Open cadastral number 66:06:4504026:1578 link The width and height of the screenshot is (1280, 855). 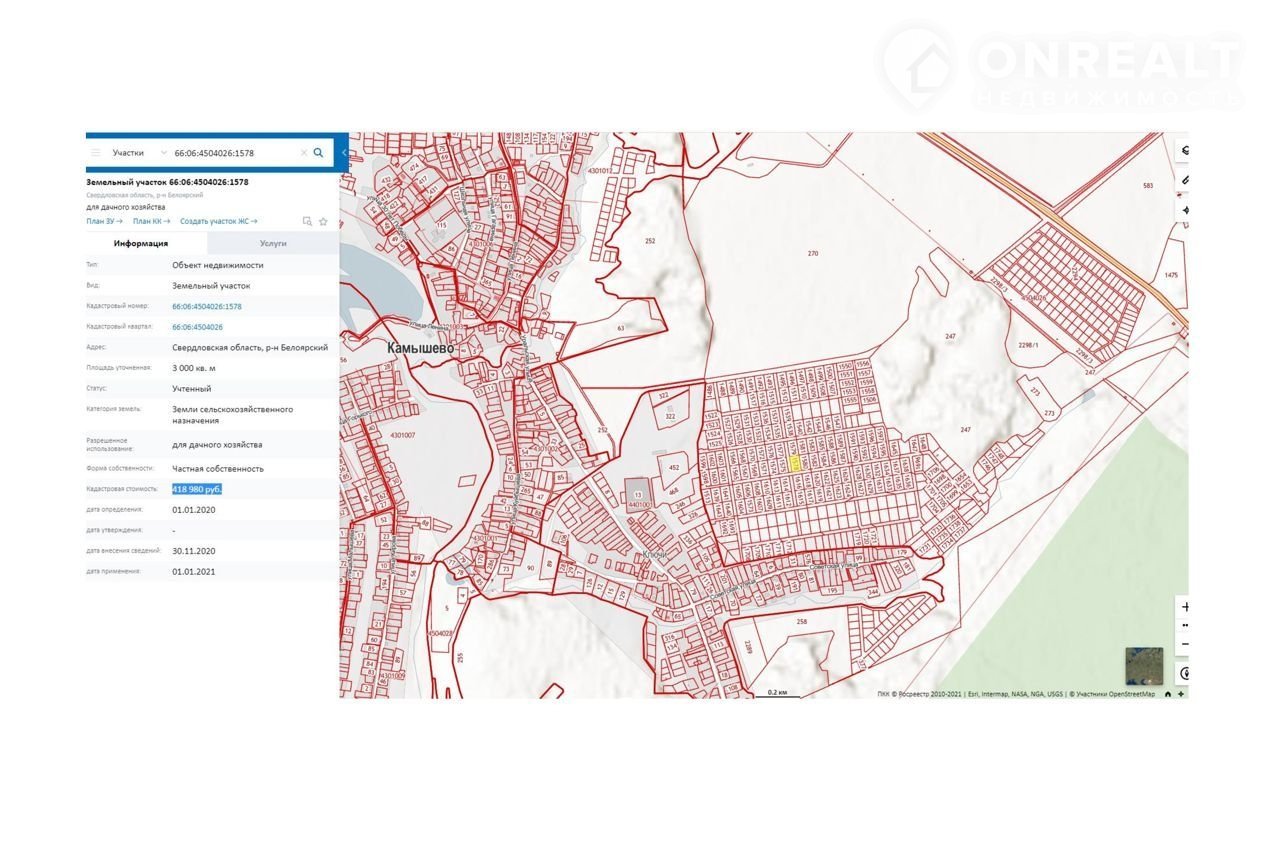[207, 307]
